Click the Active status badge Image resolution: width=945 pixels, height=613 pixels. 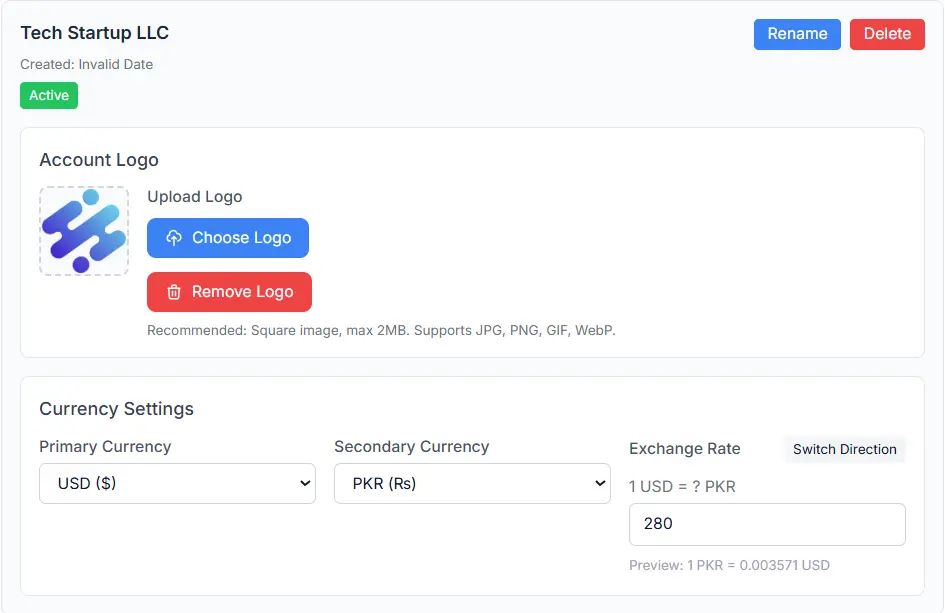[x=48, y=95]
